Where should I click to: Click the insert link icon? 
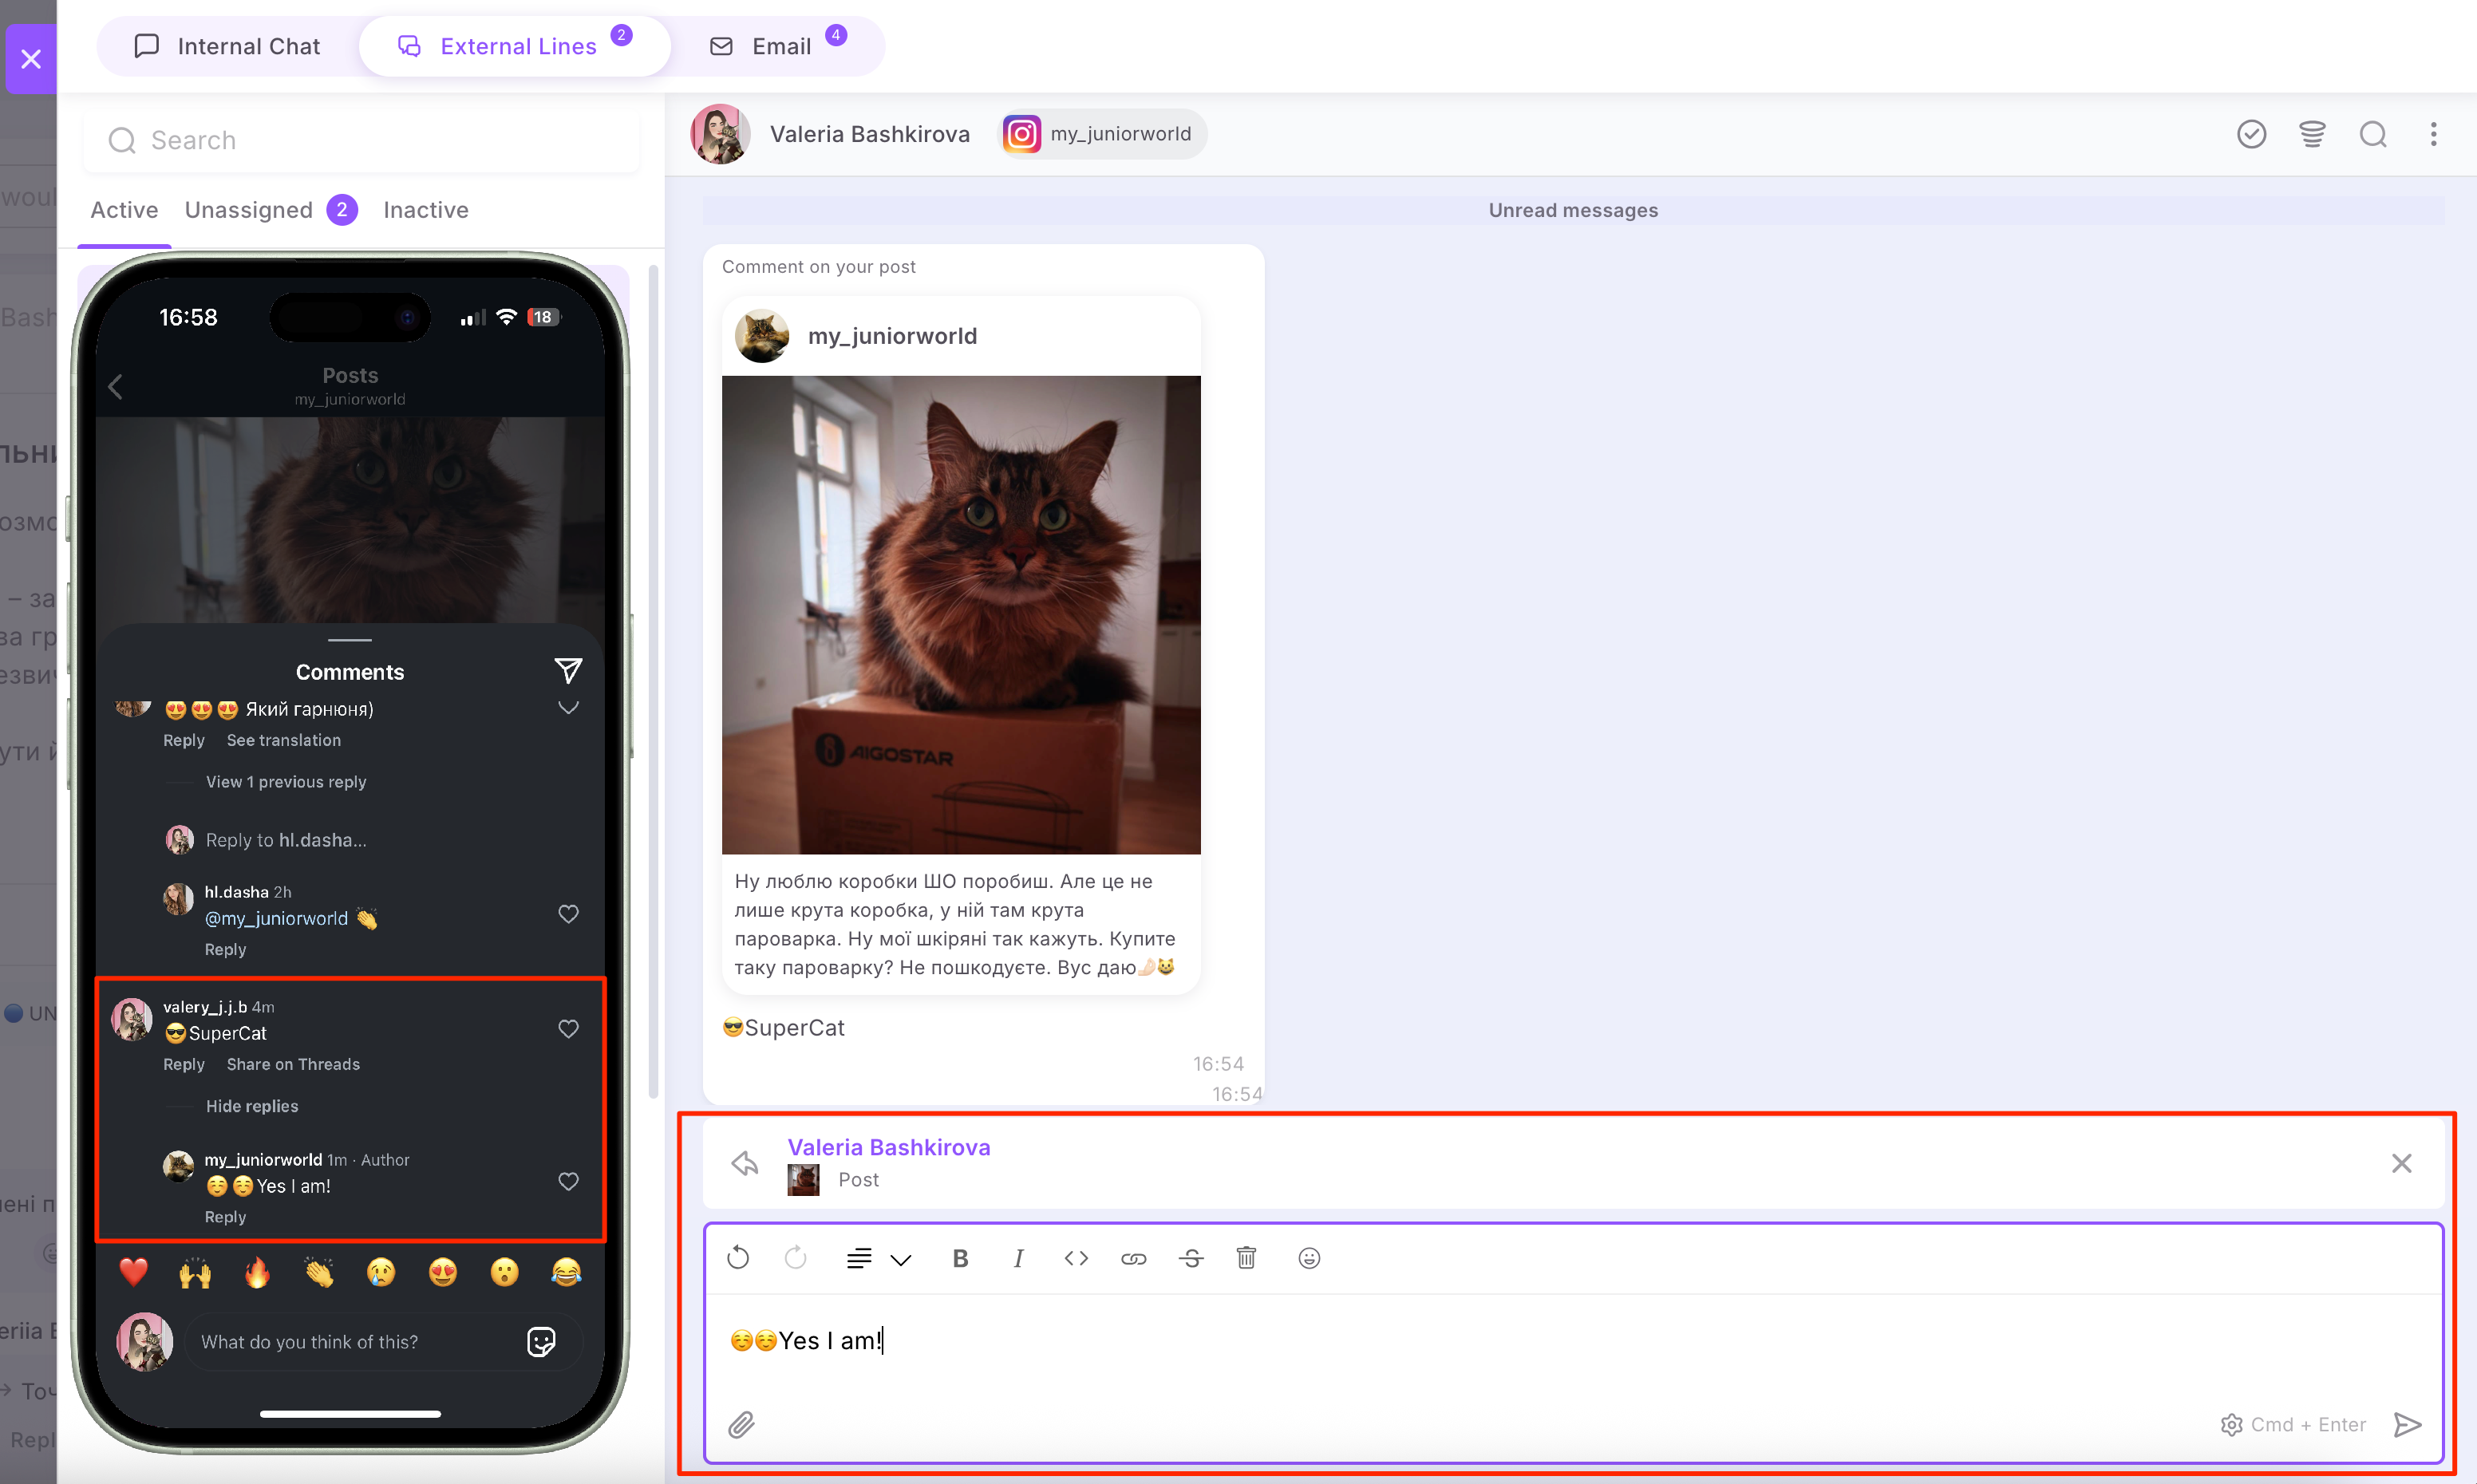[x=1133, y=1258]
